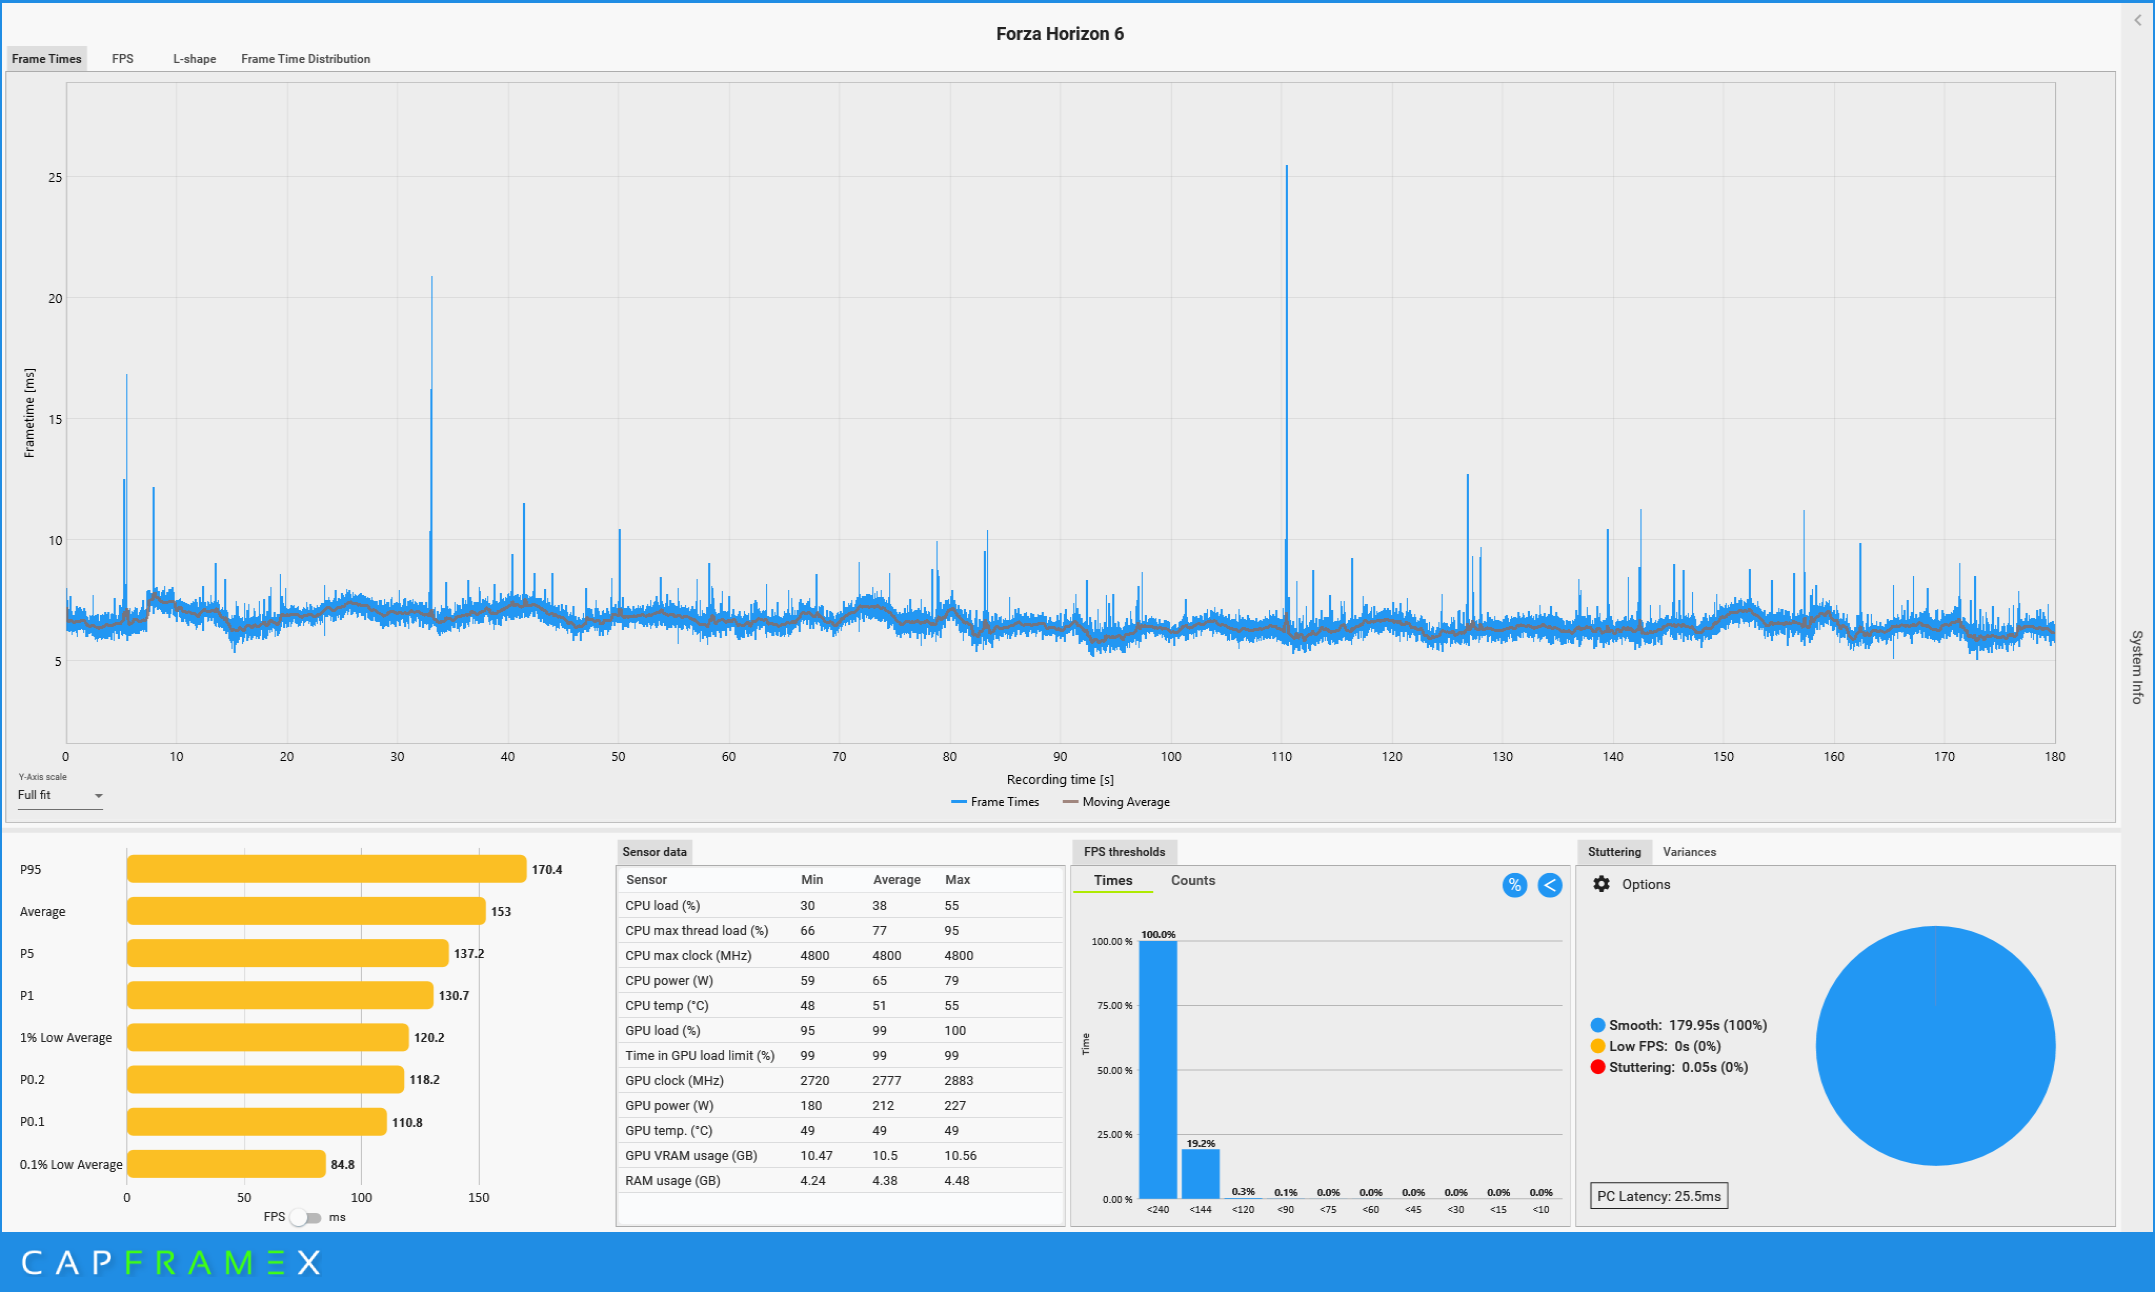Select the CPU power (W) row

coord(840,980)
